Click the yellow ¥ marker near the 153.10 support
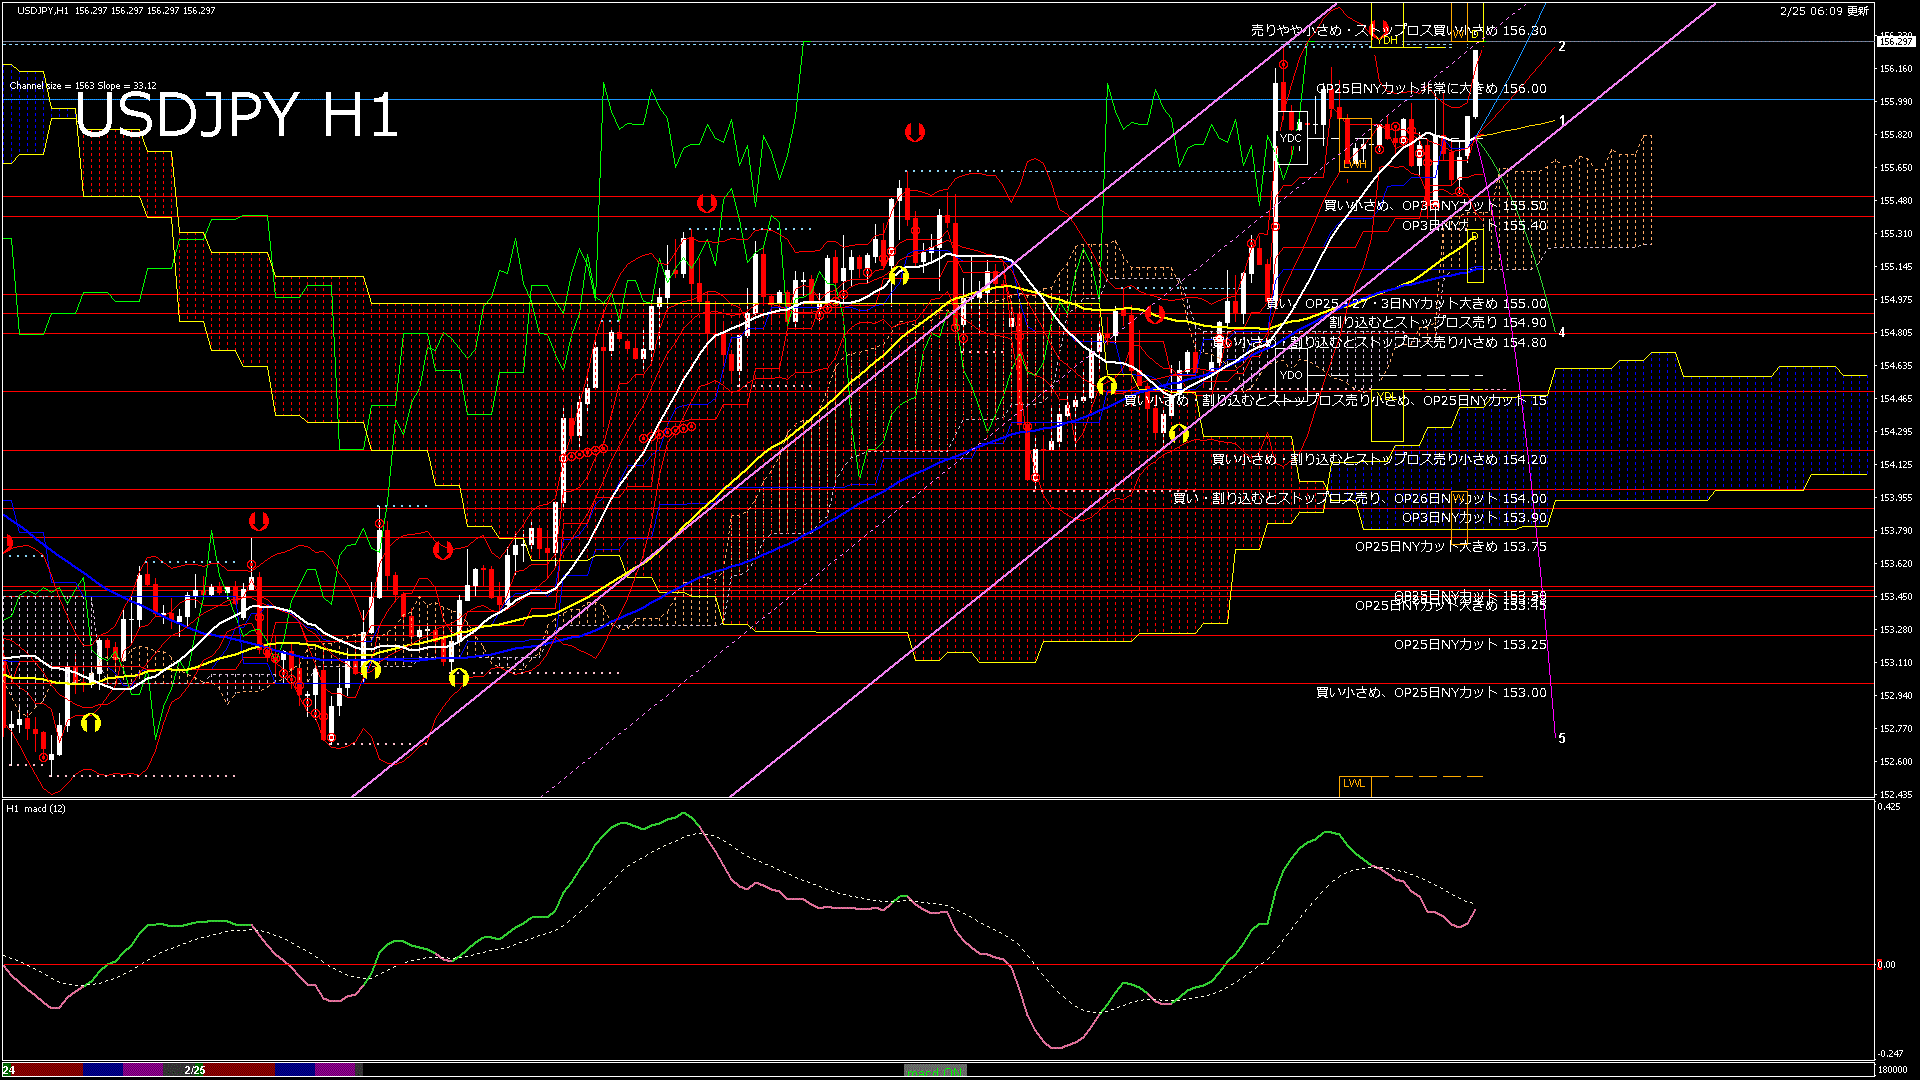 coord(459,677)
